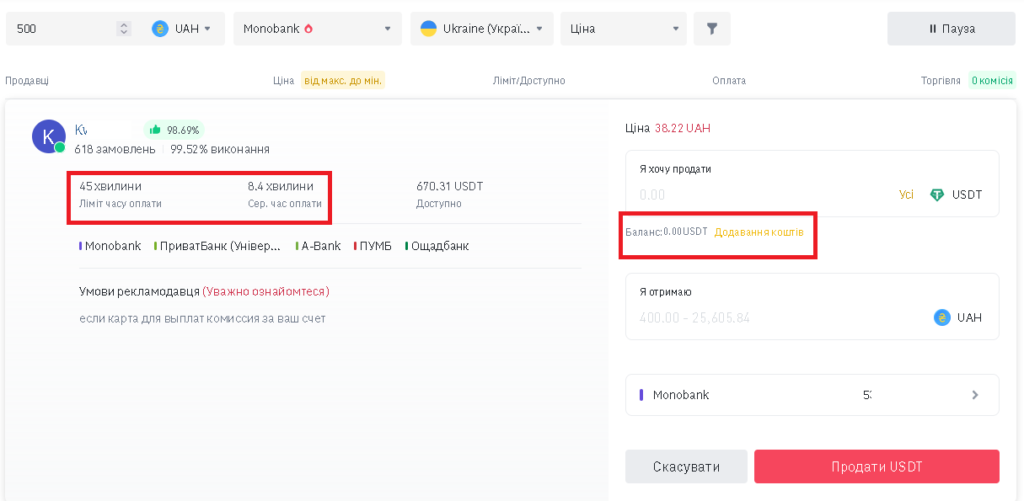The height and width of the screenshot is (501, 1024).
Task: Click the Продавці column header
Action: point(27,81)
